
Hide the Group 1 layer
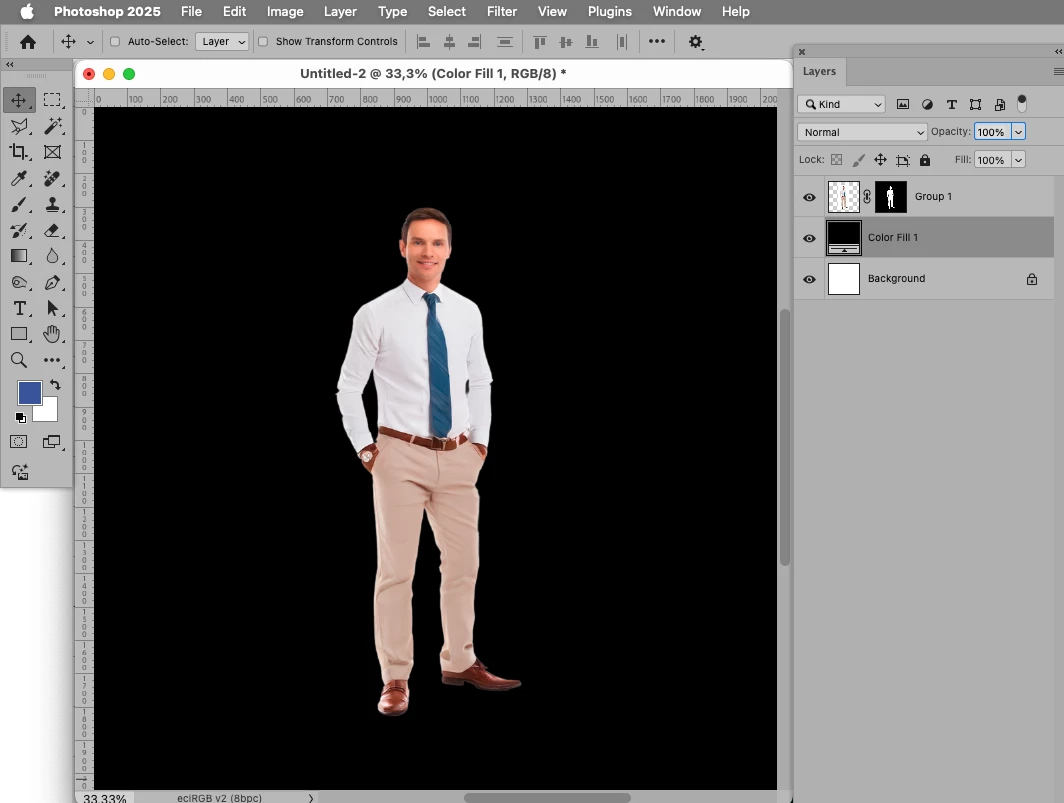pos(809,197)
